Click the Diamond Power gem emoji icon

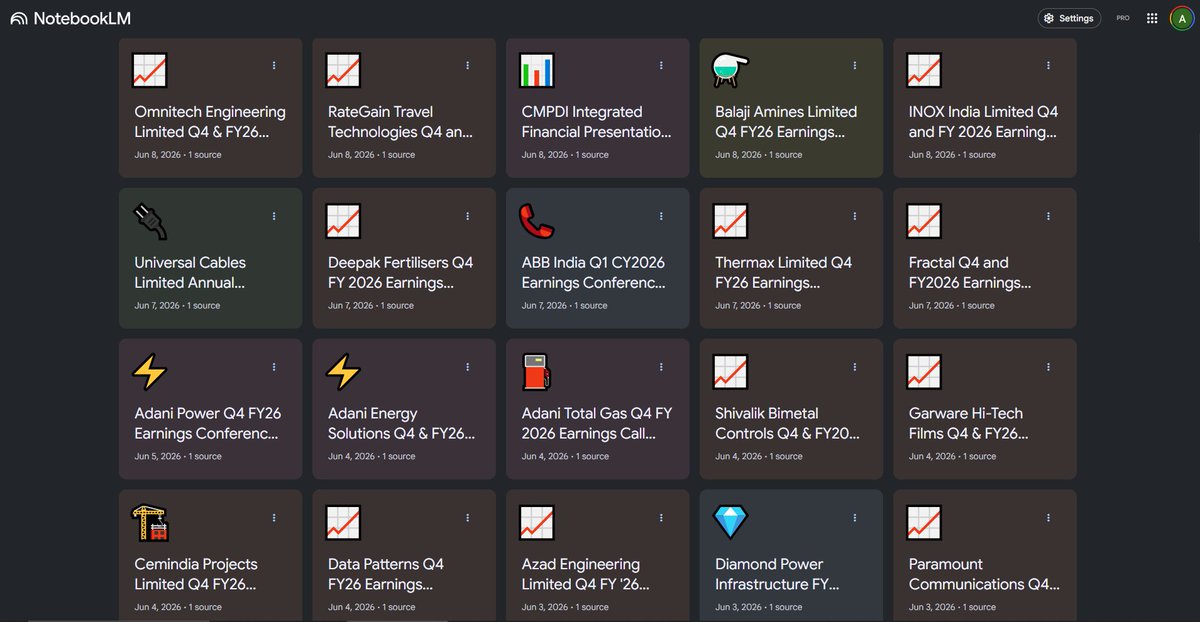pos(730,523)
